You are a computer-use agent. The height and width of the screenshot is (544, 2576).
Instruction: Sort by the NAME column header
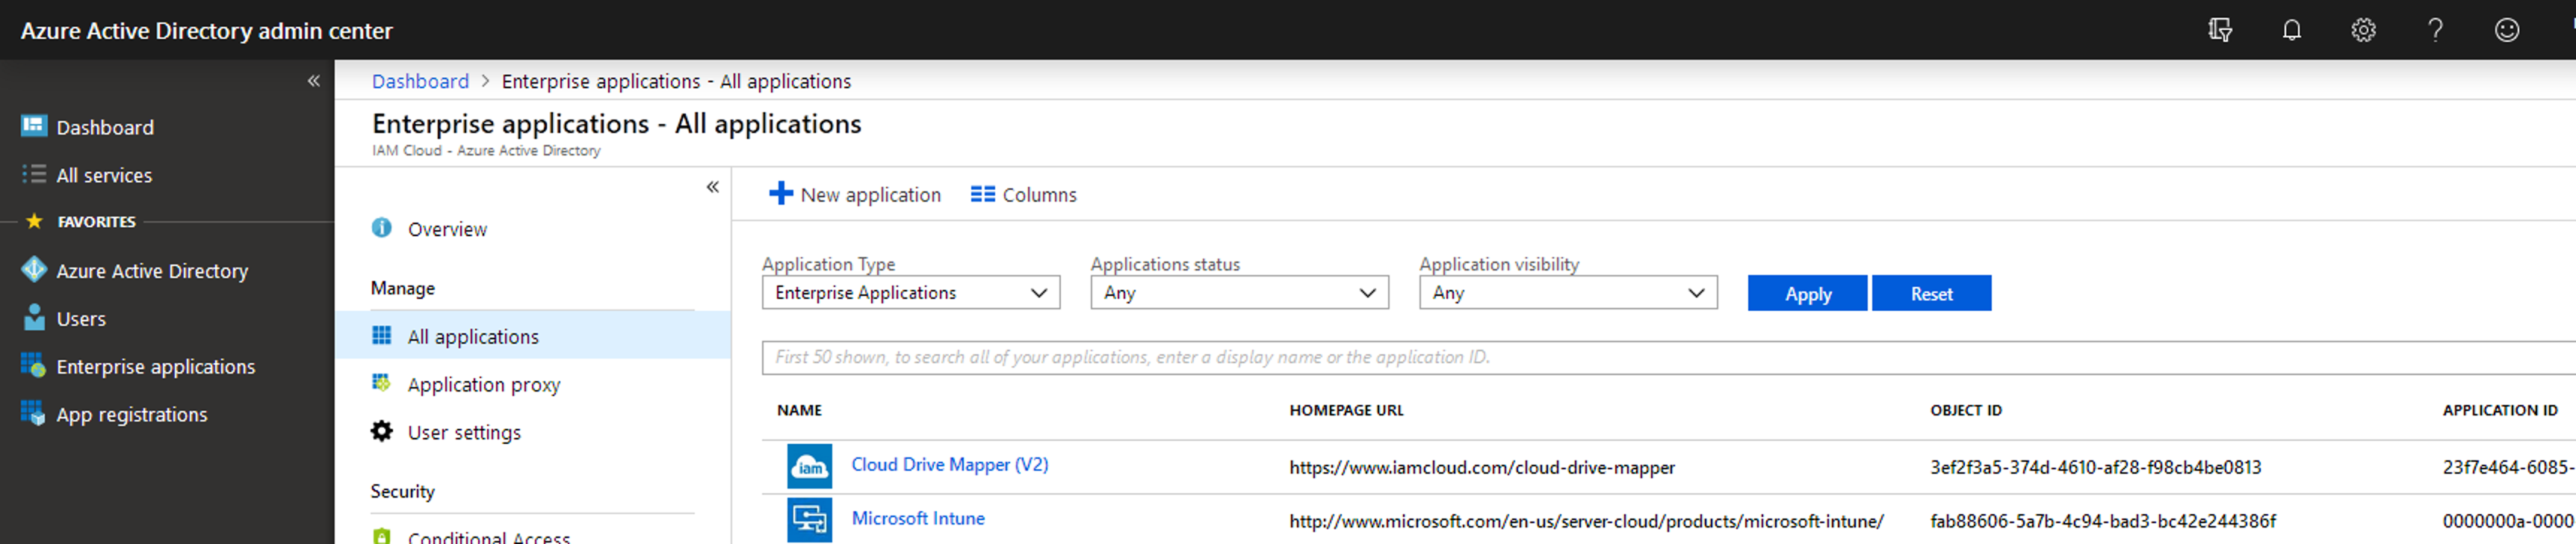tap(799, 410)
